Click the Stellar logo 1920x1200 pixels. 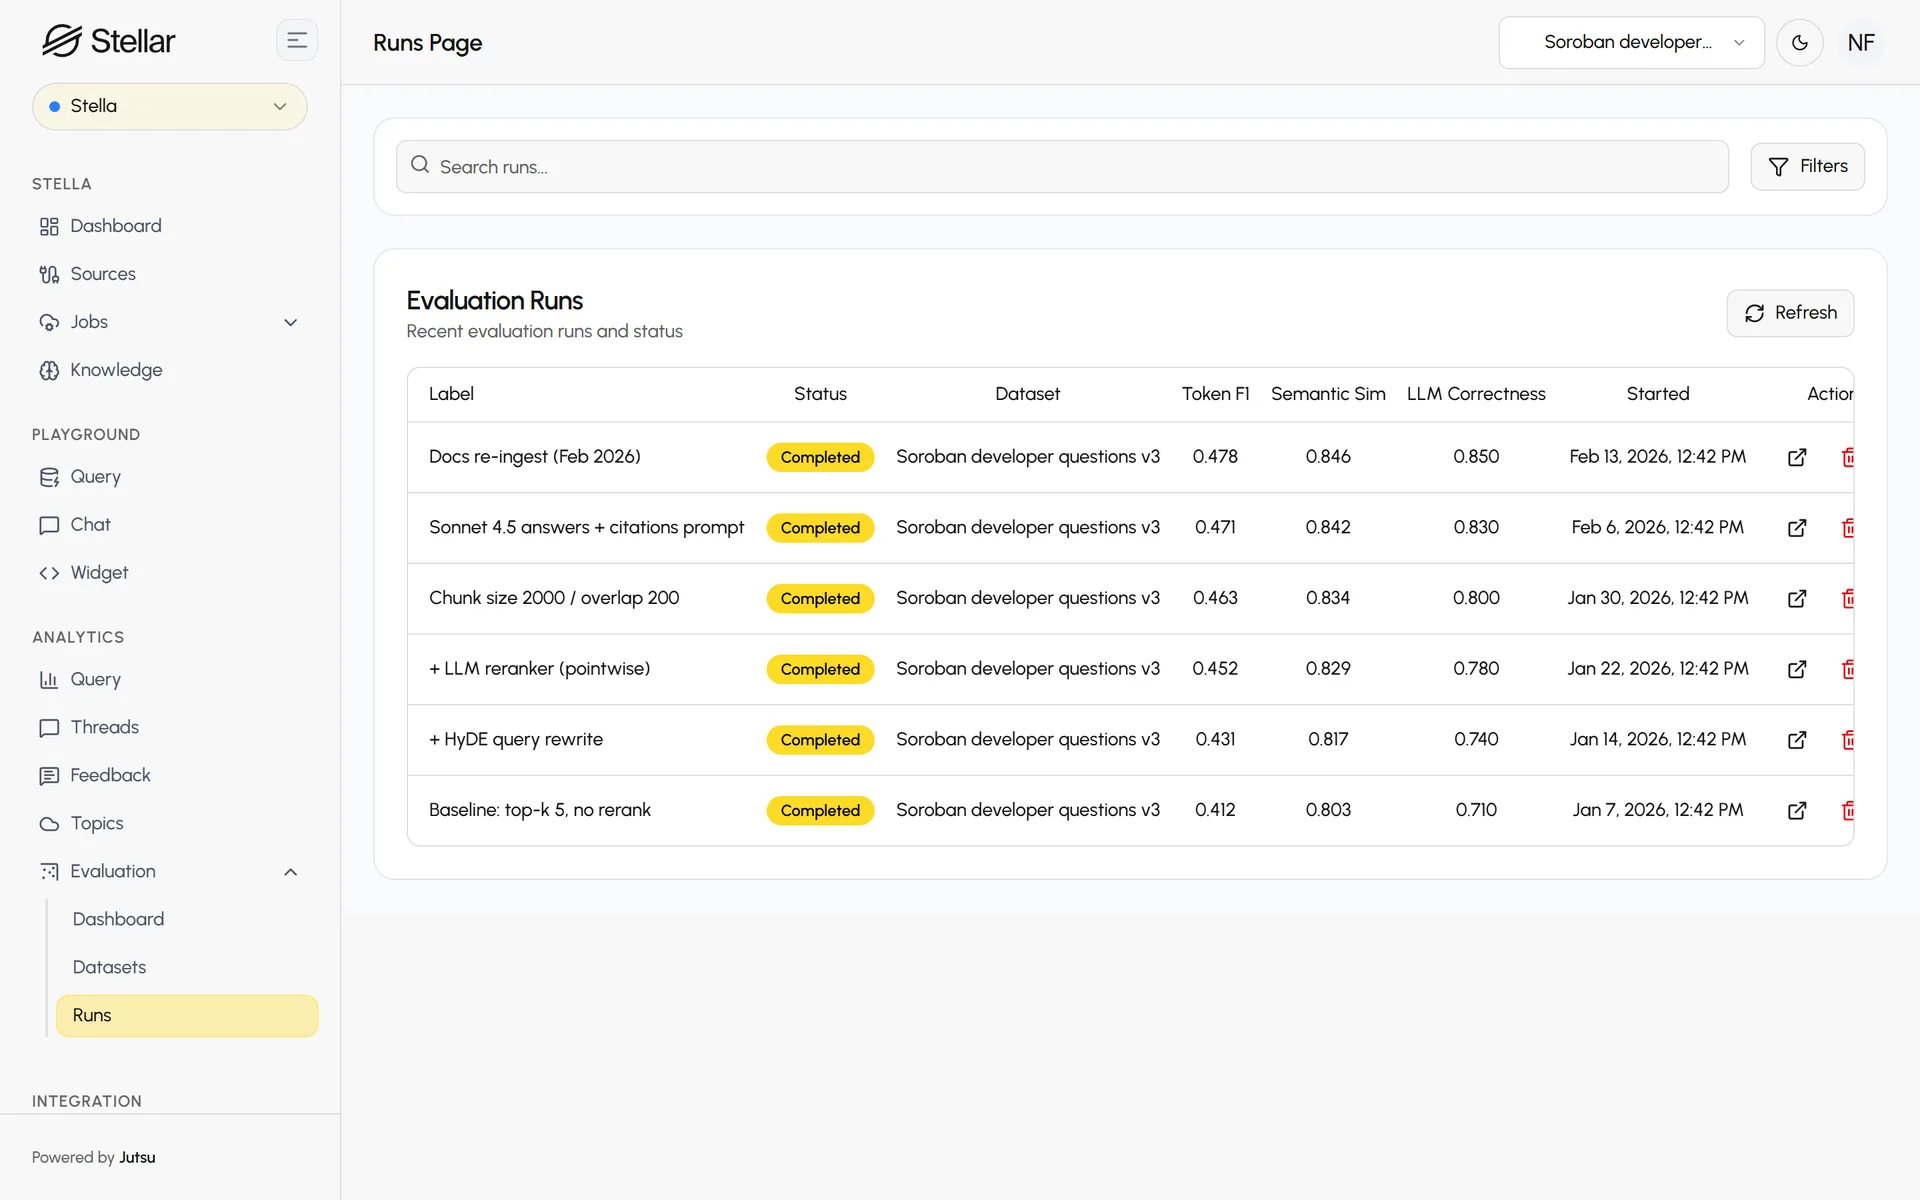click(108, 41)
